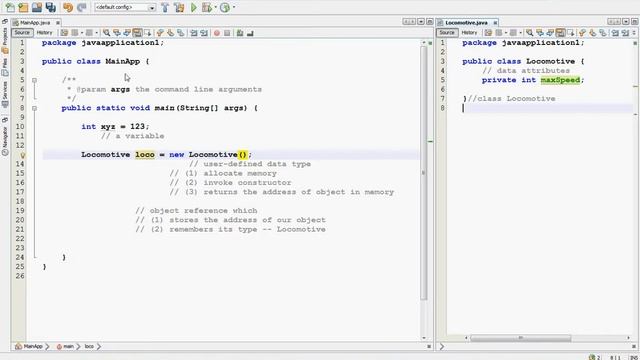
Task: Select History view in MainApp editor
Action: (x=44, y=33)
